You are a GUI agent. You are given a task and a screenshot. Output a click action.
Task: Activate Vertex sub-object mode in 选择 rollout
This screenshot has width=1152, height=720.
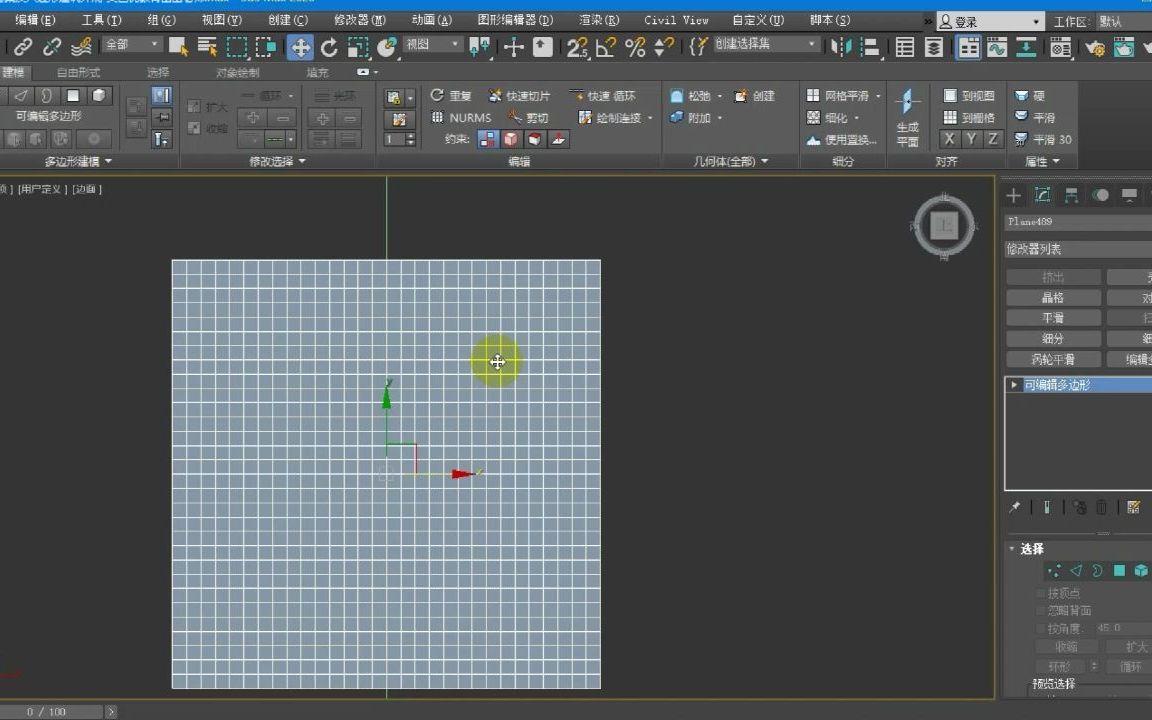click(x=1054, y=570)
